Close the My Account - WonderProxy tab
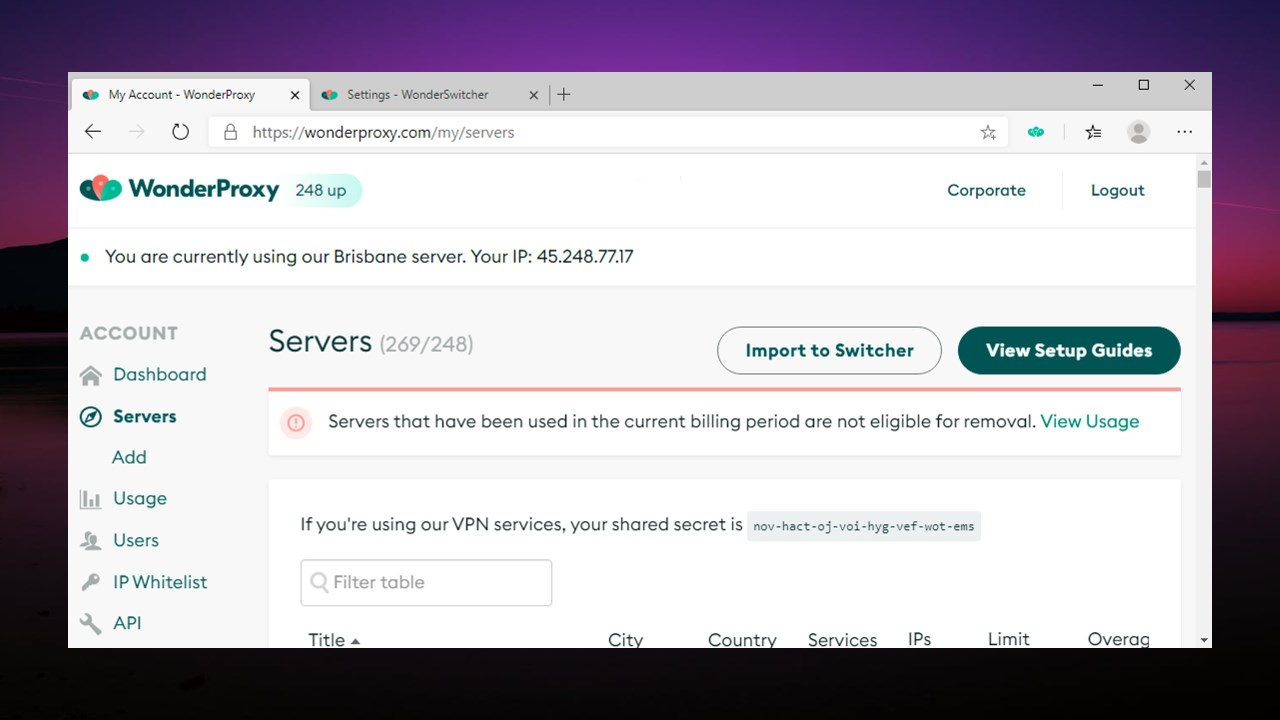 (294, 95)
